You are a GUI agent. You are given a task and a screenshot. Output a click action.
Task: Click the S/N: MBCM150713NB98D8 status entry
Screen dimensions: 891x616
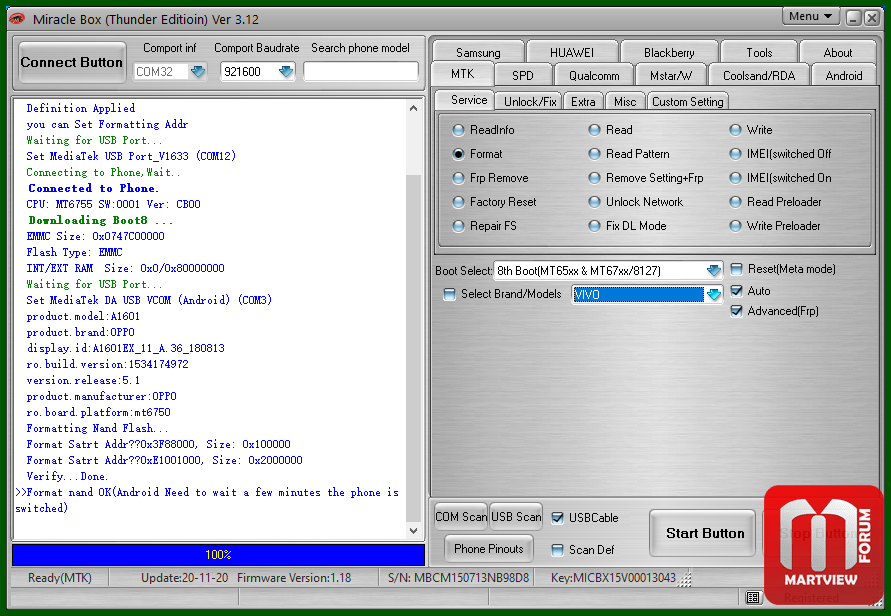point(458,578)
